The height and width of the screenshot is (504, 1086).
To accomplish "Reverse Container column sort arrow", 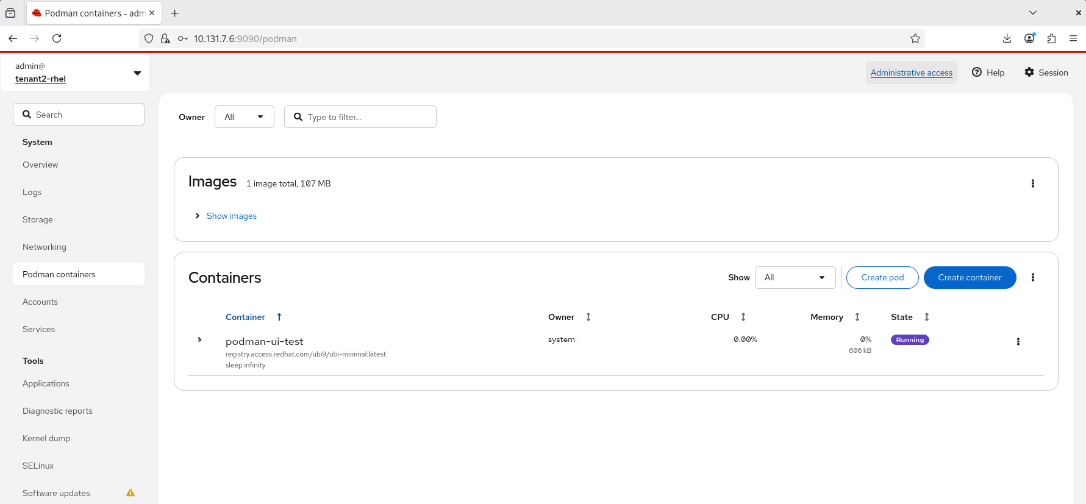I will [x=279, y=317].
